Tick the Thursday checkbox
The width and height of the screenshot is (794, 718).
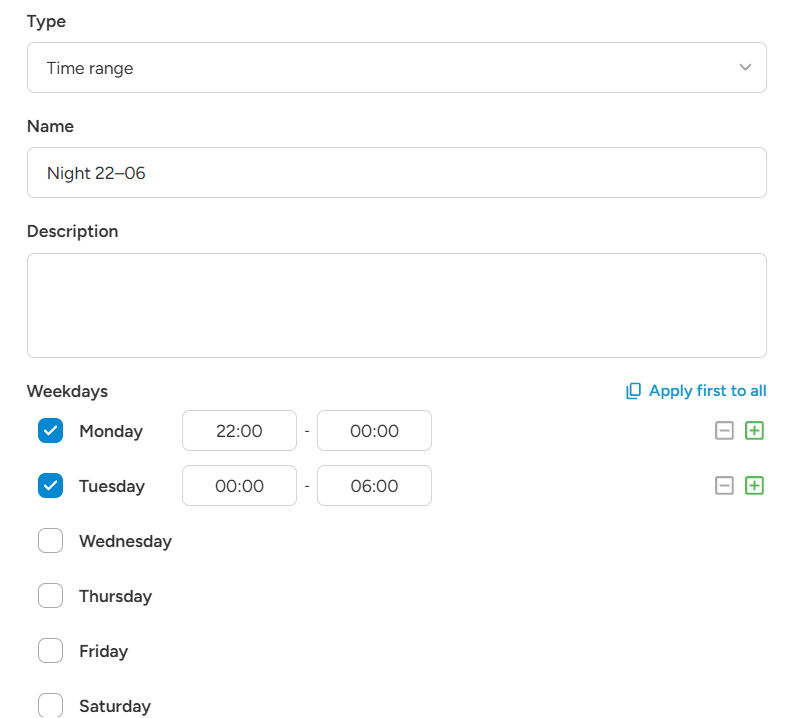point(51,596)
